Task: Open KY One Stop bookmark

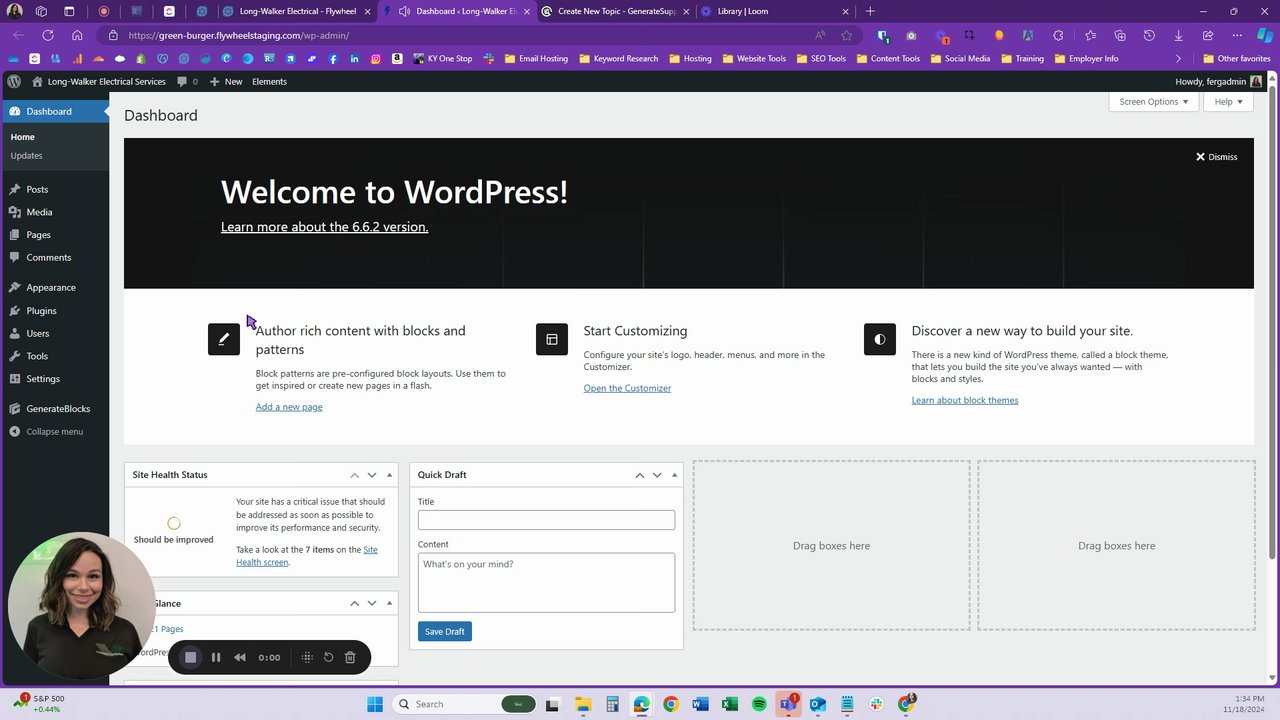Action: [x=442, y=58]
